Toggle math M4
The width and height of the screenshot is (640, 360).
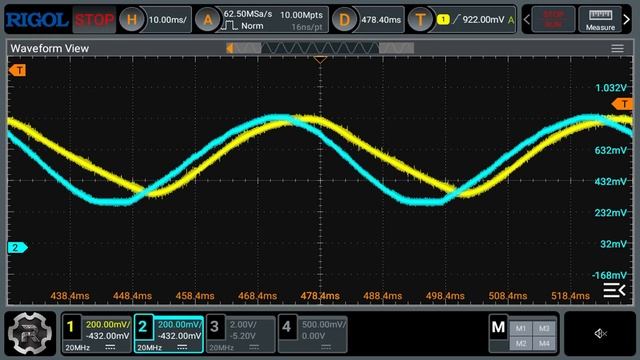(x=544, y=343)
